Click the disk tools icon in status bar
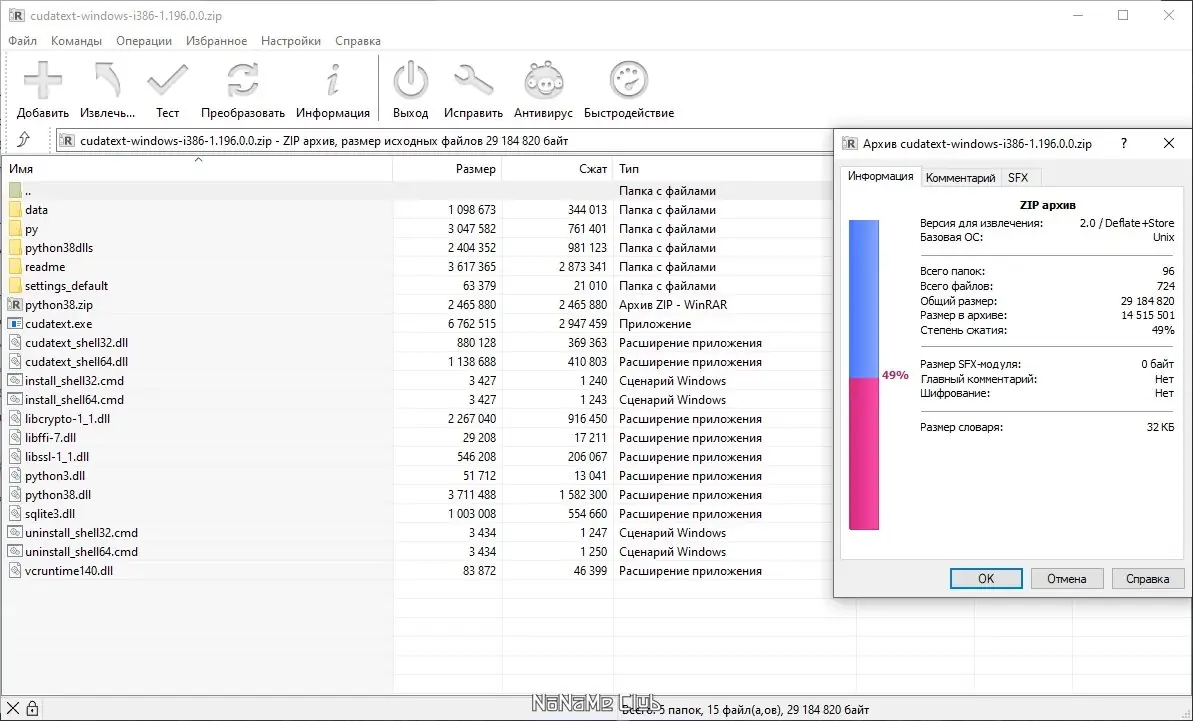Screen dimensions: 1193x721 click(12, 709)
